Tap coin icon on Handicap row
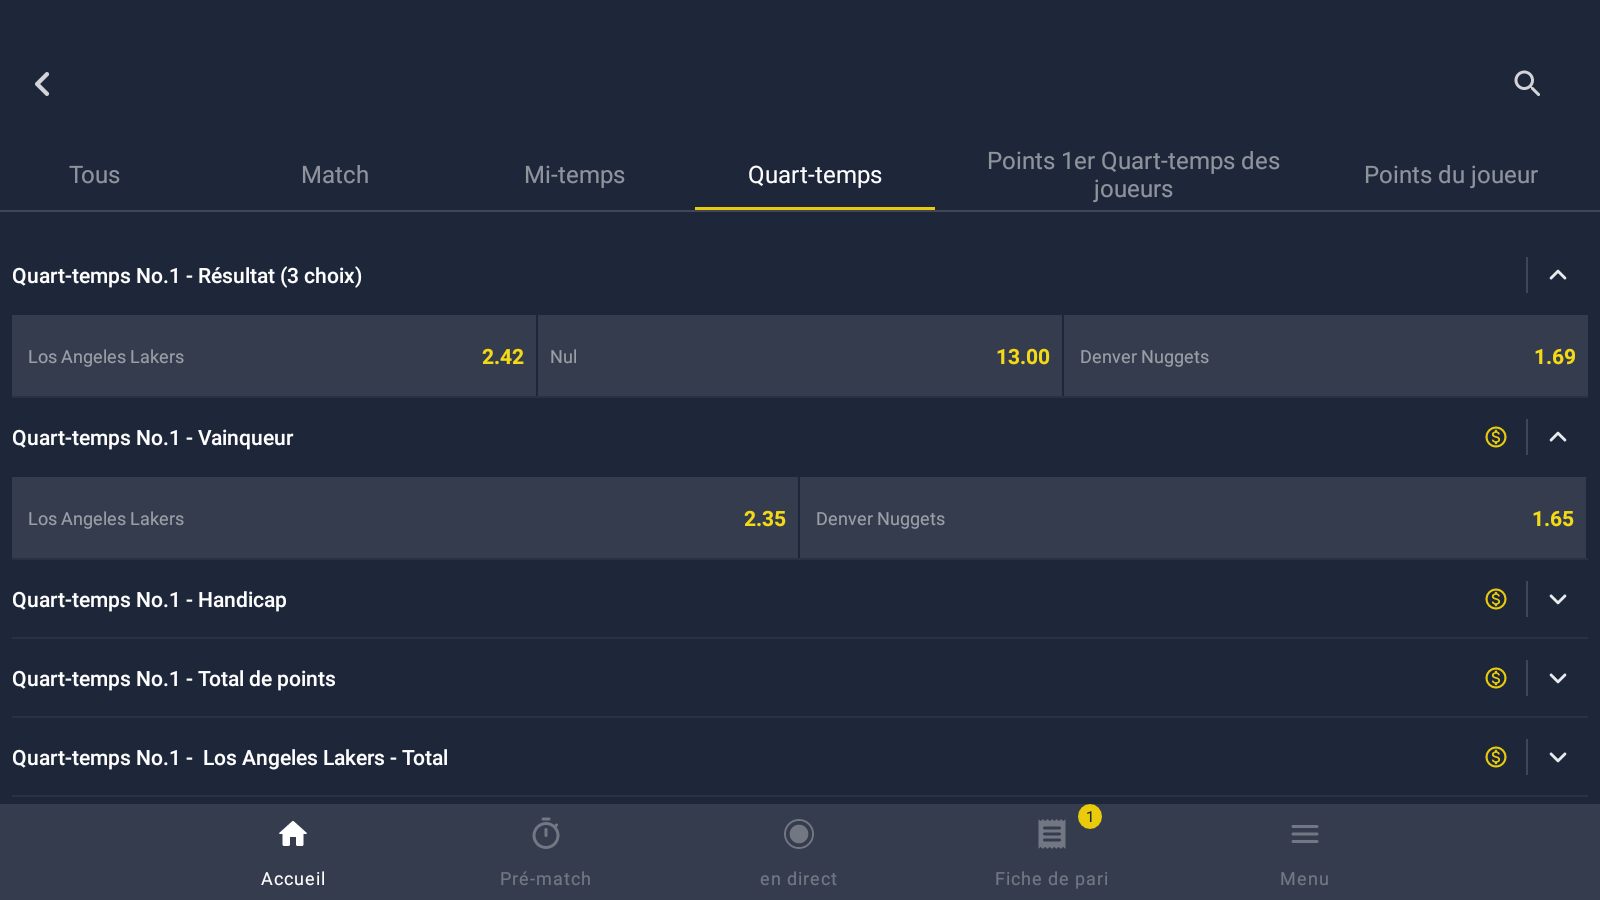The width and height of the screenshot is (1600, 900). 1496,599
